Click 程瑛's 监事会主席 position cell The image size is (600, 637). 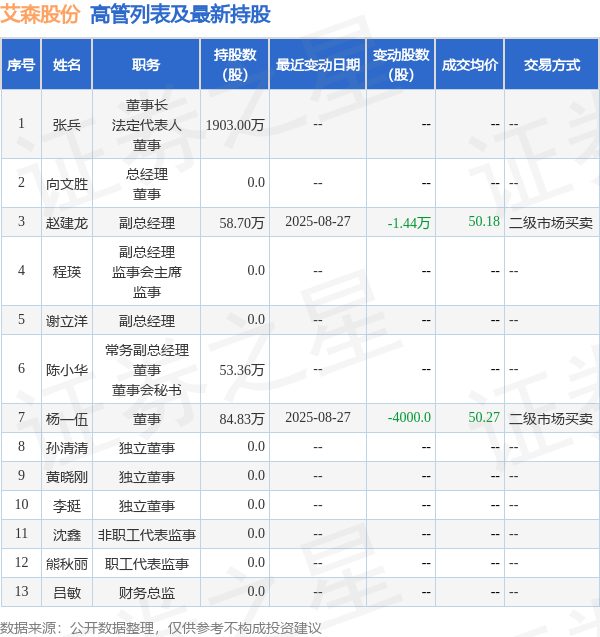click(146, 272)
